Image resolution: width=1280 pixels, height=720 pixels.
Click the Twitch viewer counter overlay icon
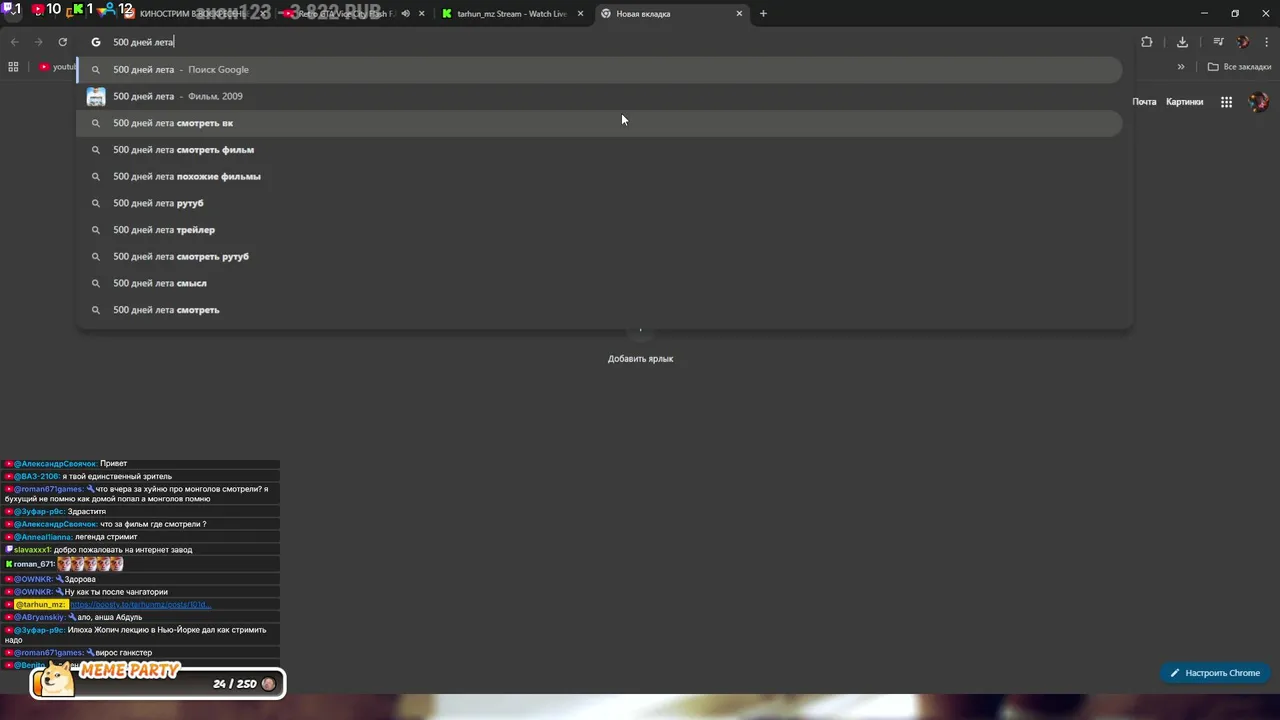8,9
